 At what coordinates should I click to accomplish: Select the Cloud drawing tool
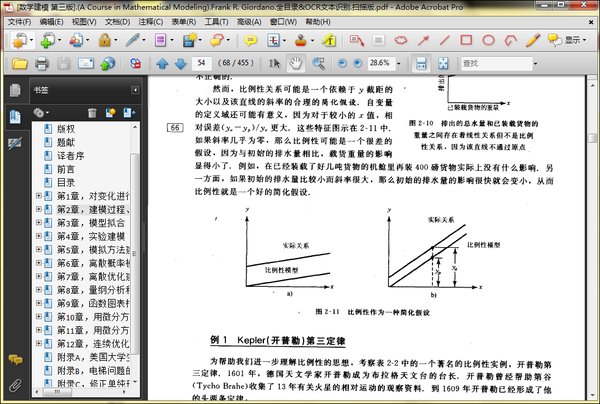click(x=401, y=40)
